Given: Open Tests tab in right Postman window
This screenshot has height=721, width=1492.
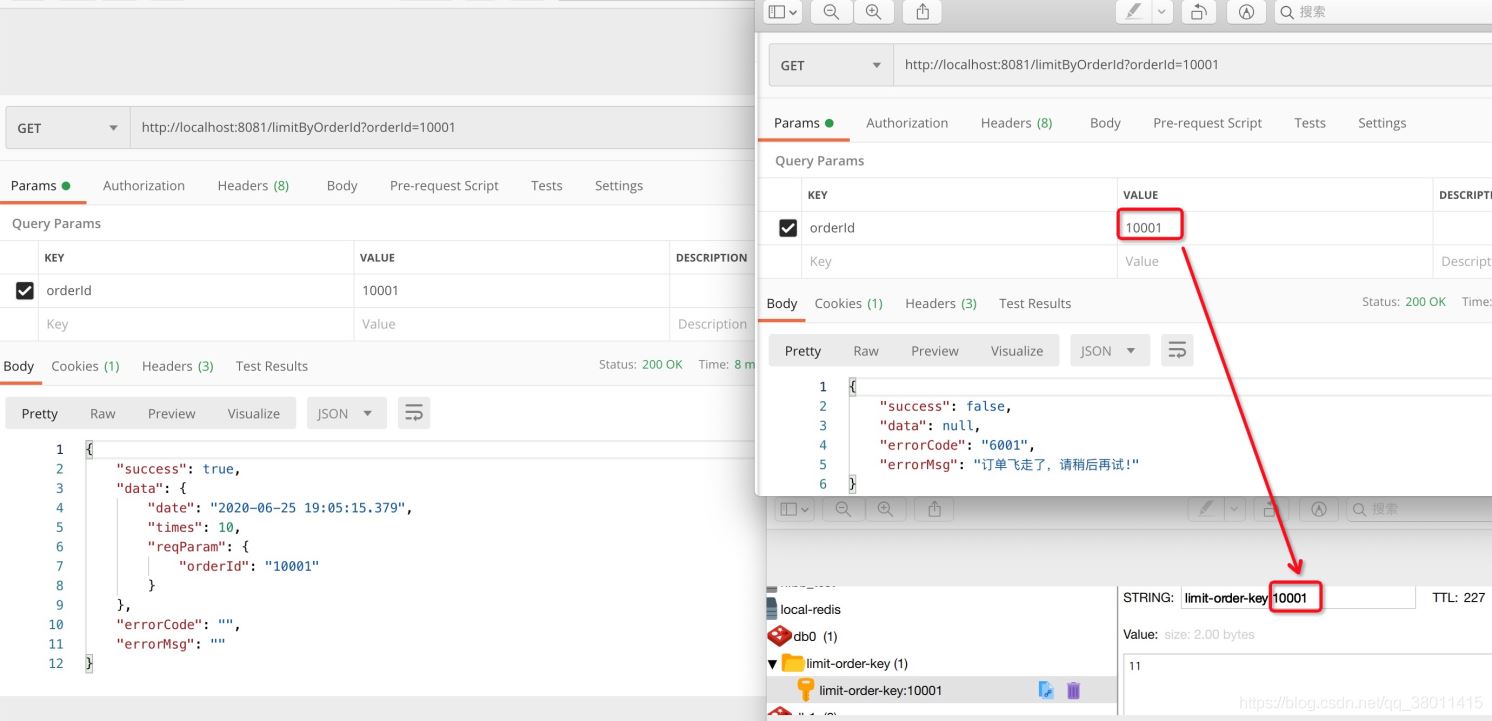Looking at the screenshot, I should (1310, 122).
